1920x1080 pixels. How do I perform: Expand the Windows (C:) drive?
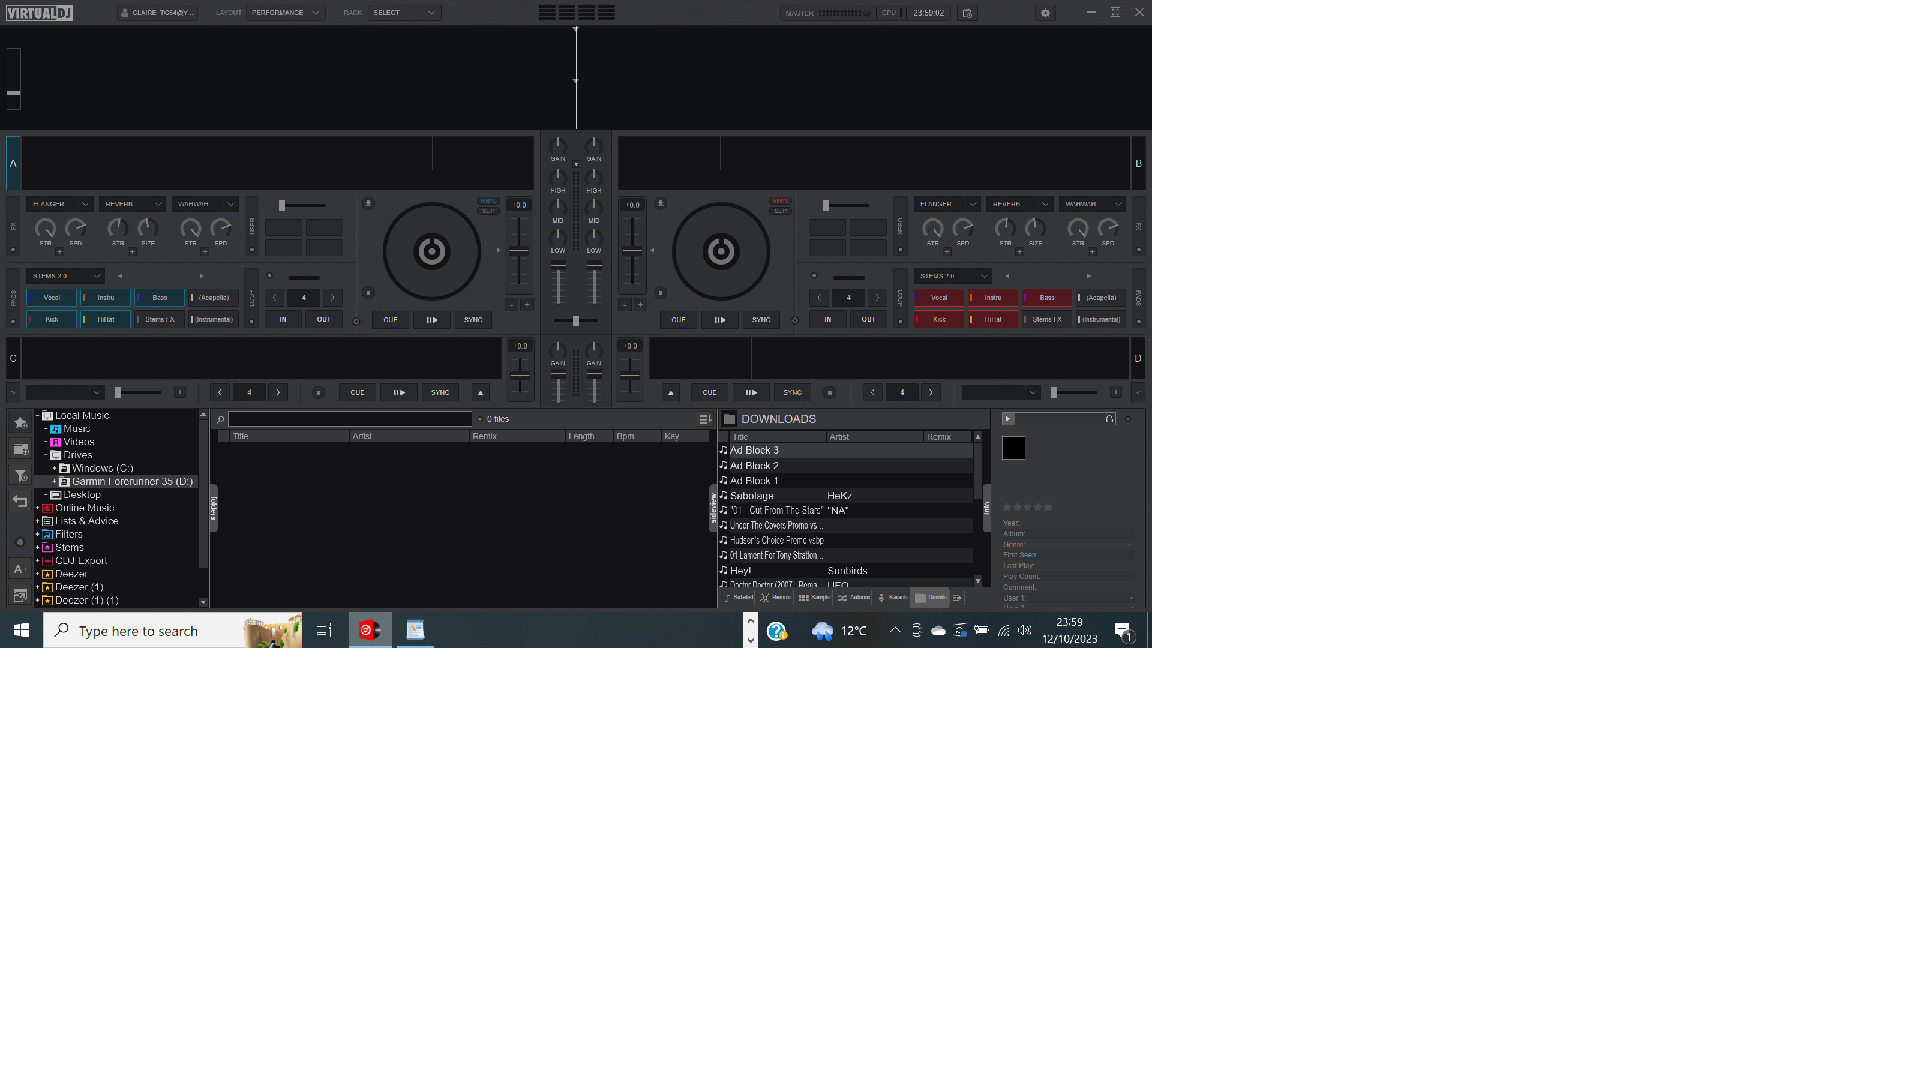(x=54, y=468)
